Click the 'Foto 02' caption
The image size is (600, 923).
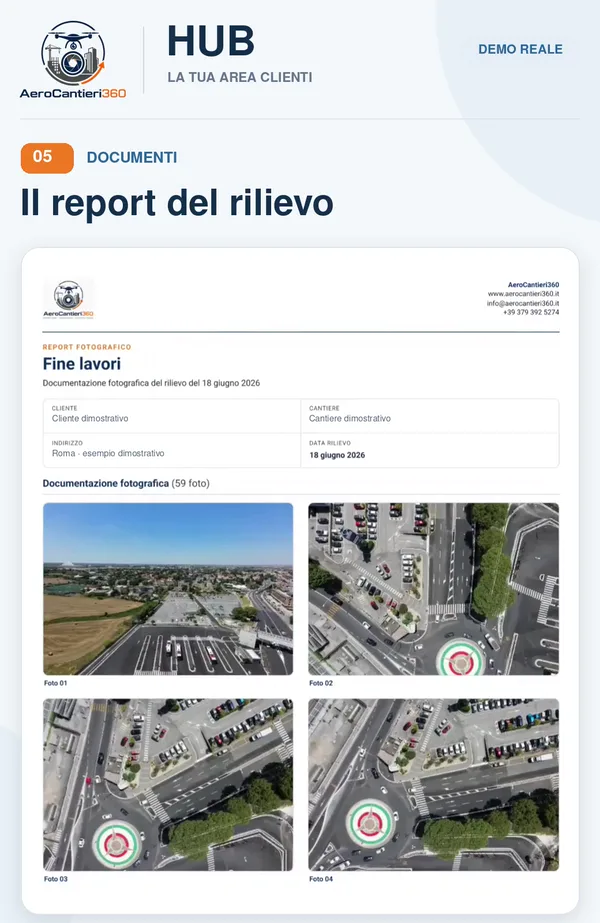click(321, 683)
